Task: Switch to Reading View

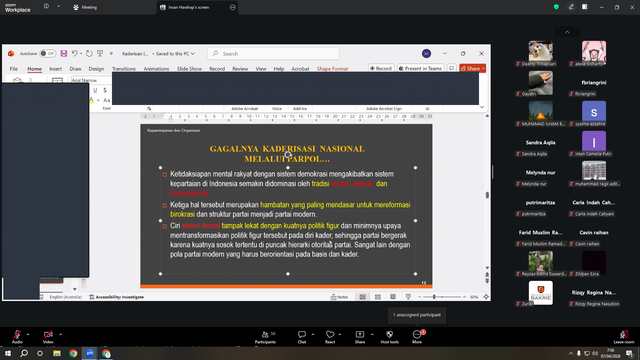Action: pyautogui.click(x=393, y=297)
